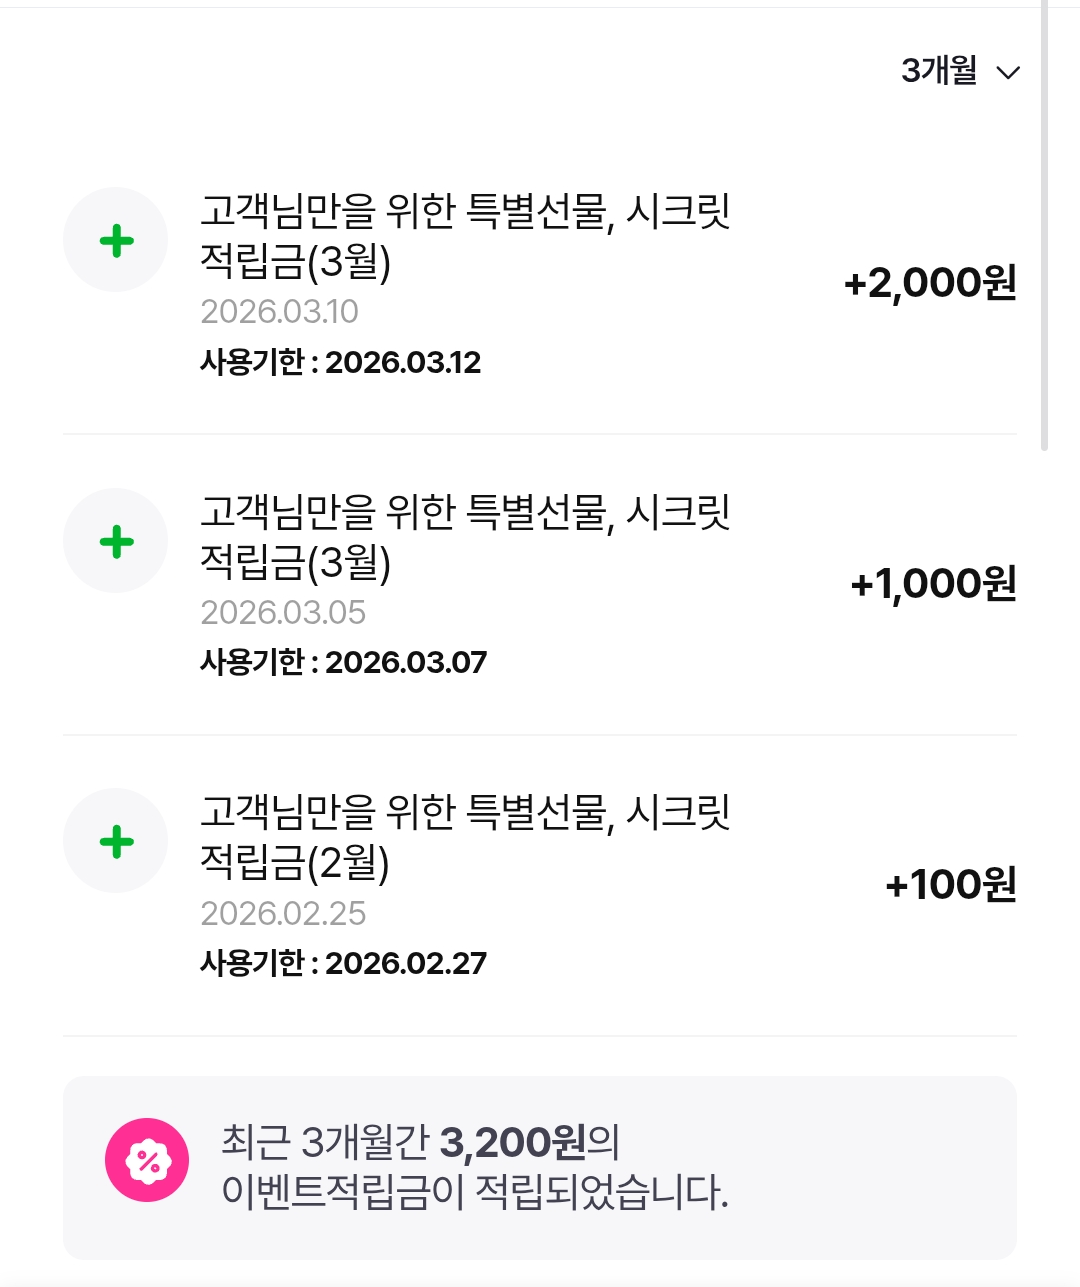Click 사용기한 : 2026.03.07 expiry text
Viewport: 1080px width, 1287px height.
click(x=343, y=663)
